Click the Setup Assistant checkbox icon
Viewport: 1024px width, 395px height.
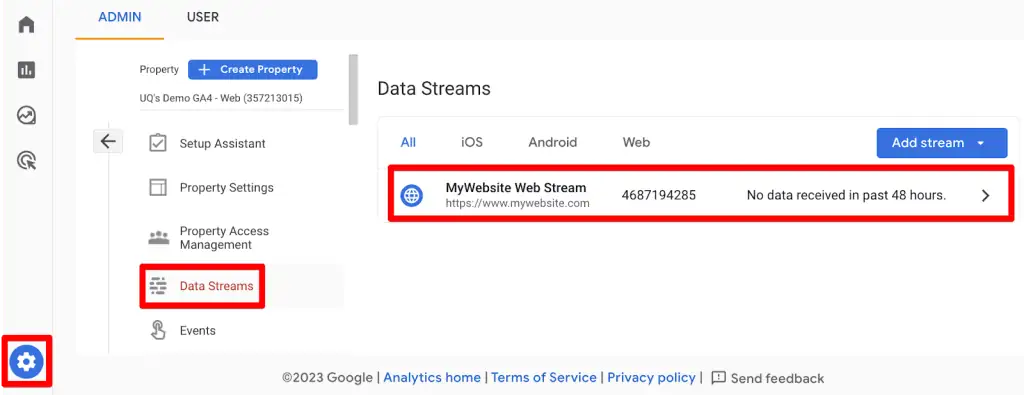(x=158, y=143)
